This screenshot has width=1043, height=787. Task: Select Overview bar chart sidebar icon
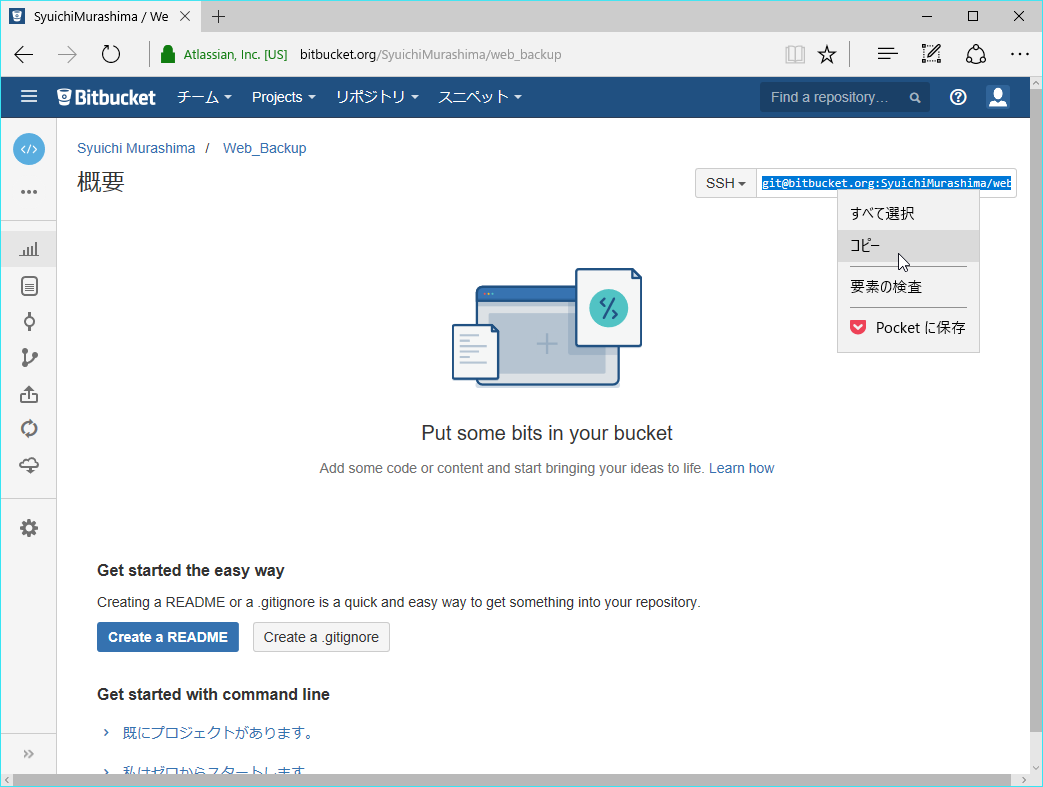(x=29, y=249)
